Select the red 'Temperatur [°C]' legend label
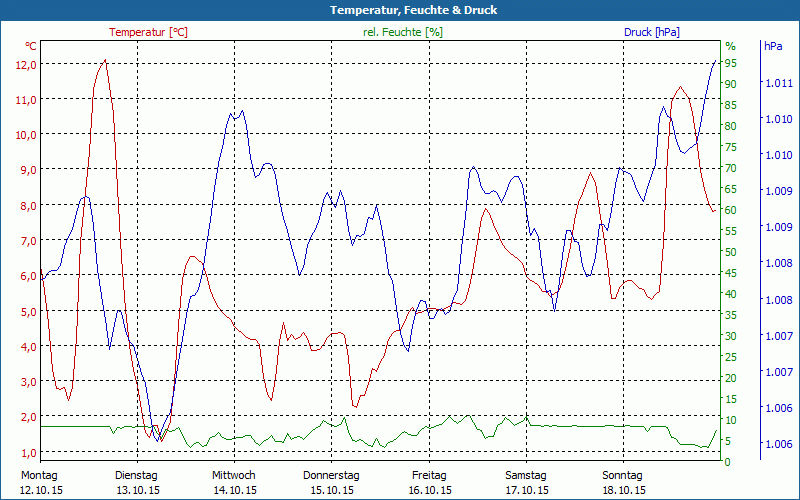The height and width of the screenshot is (500, 800). [148, 32]
